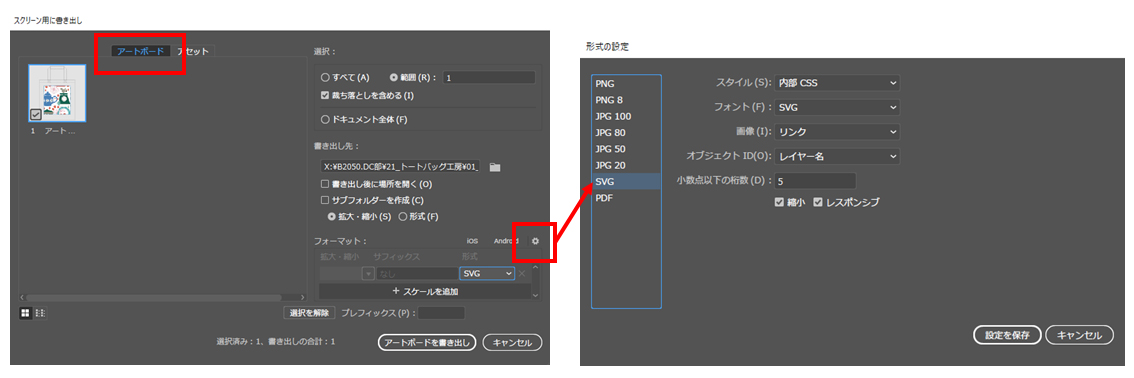
Task: Cancel the スクリーン用に書き出し dialog
Action: pyautogui.click(x=512, y=343)
